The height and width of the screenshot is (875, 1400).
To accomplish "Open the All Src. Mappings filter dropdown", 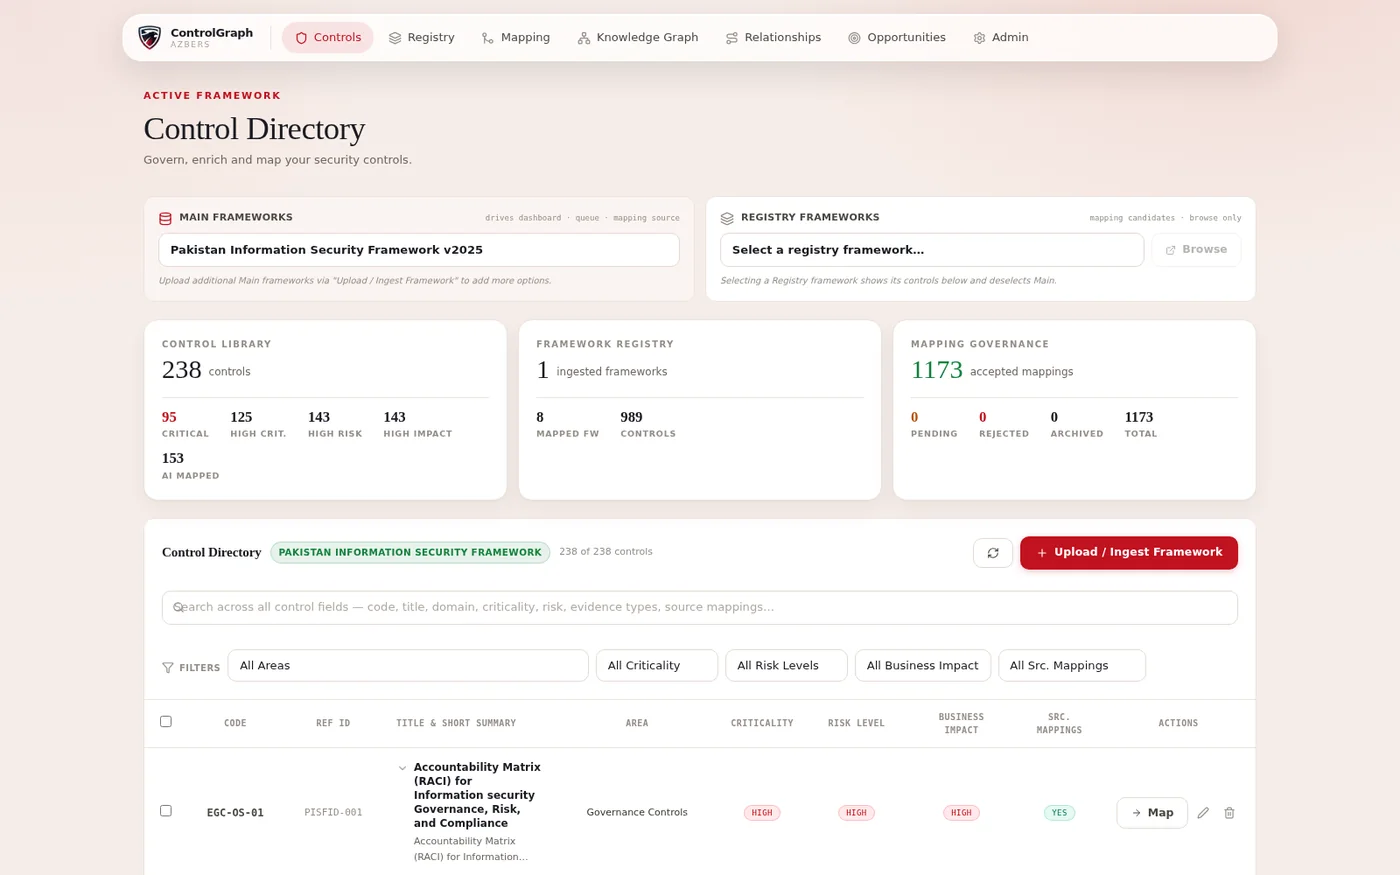I will (x=1072, y=666).
